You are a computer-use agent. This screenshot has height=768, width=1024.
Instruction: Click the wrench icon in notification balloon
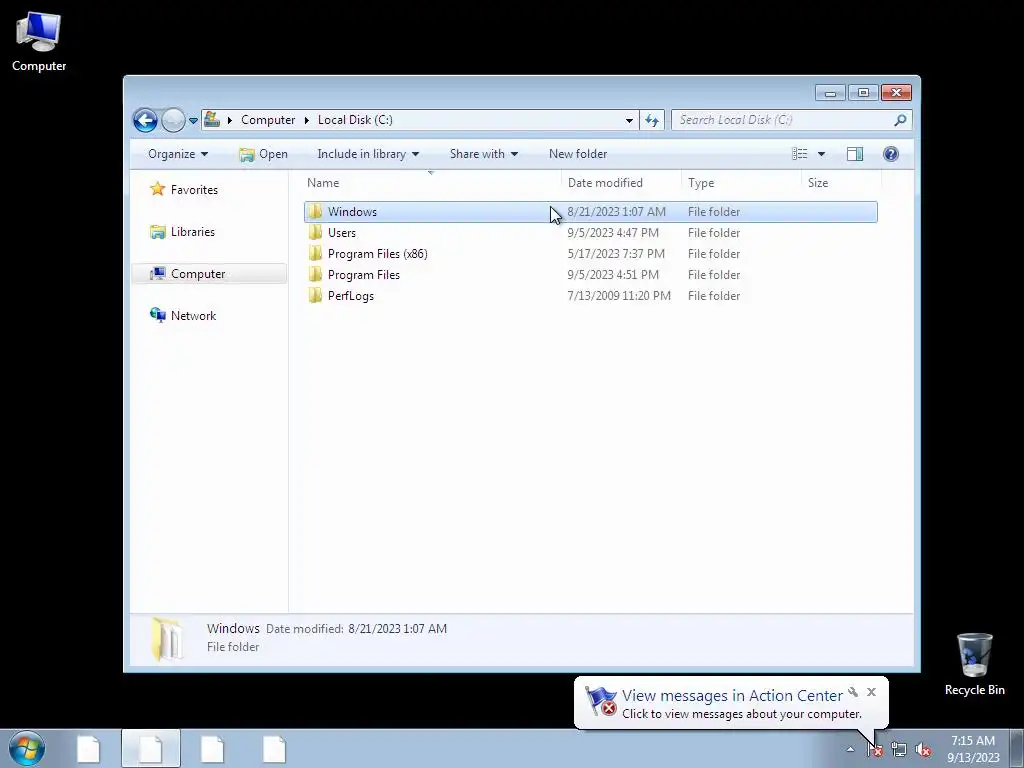pyautogui.click(x=853, y=692)
